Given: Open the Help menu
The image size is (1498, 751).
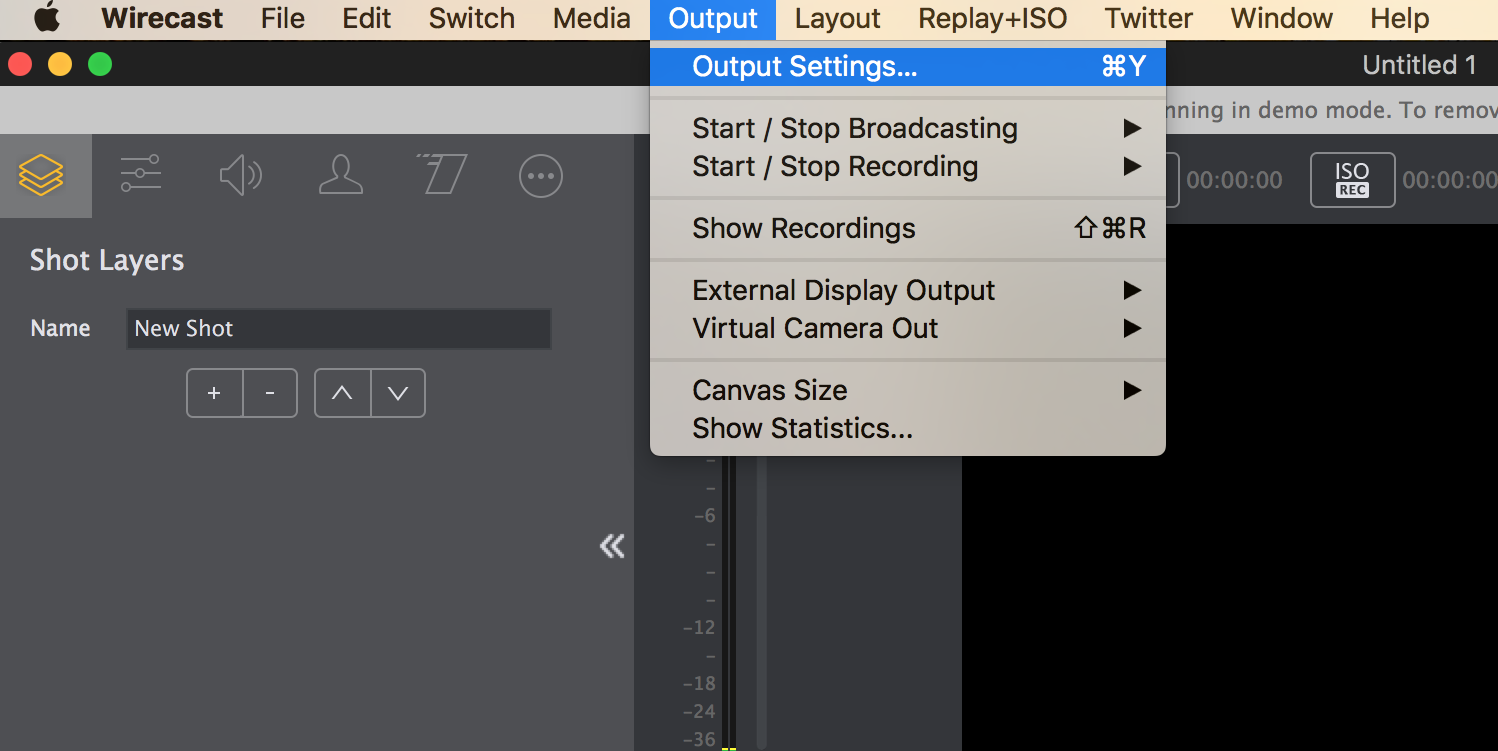Looking at the screenshot, I should tap(1400, 18).
